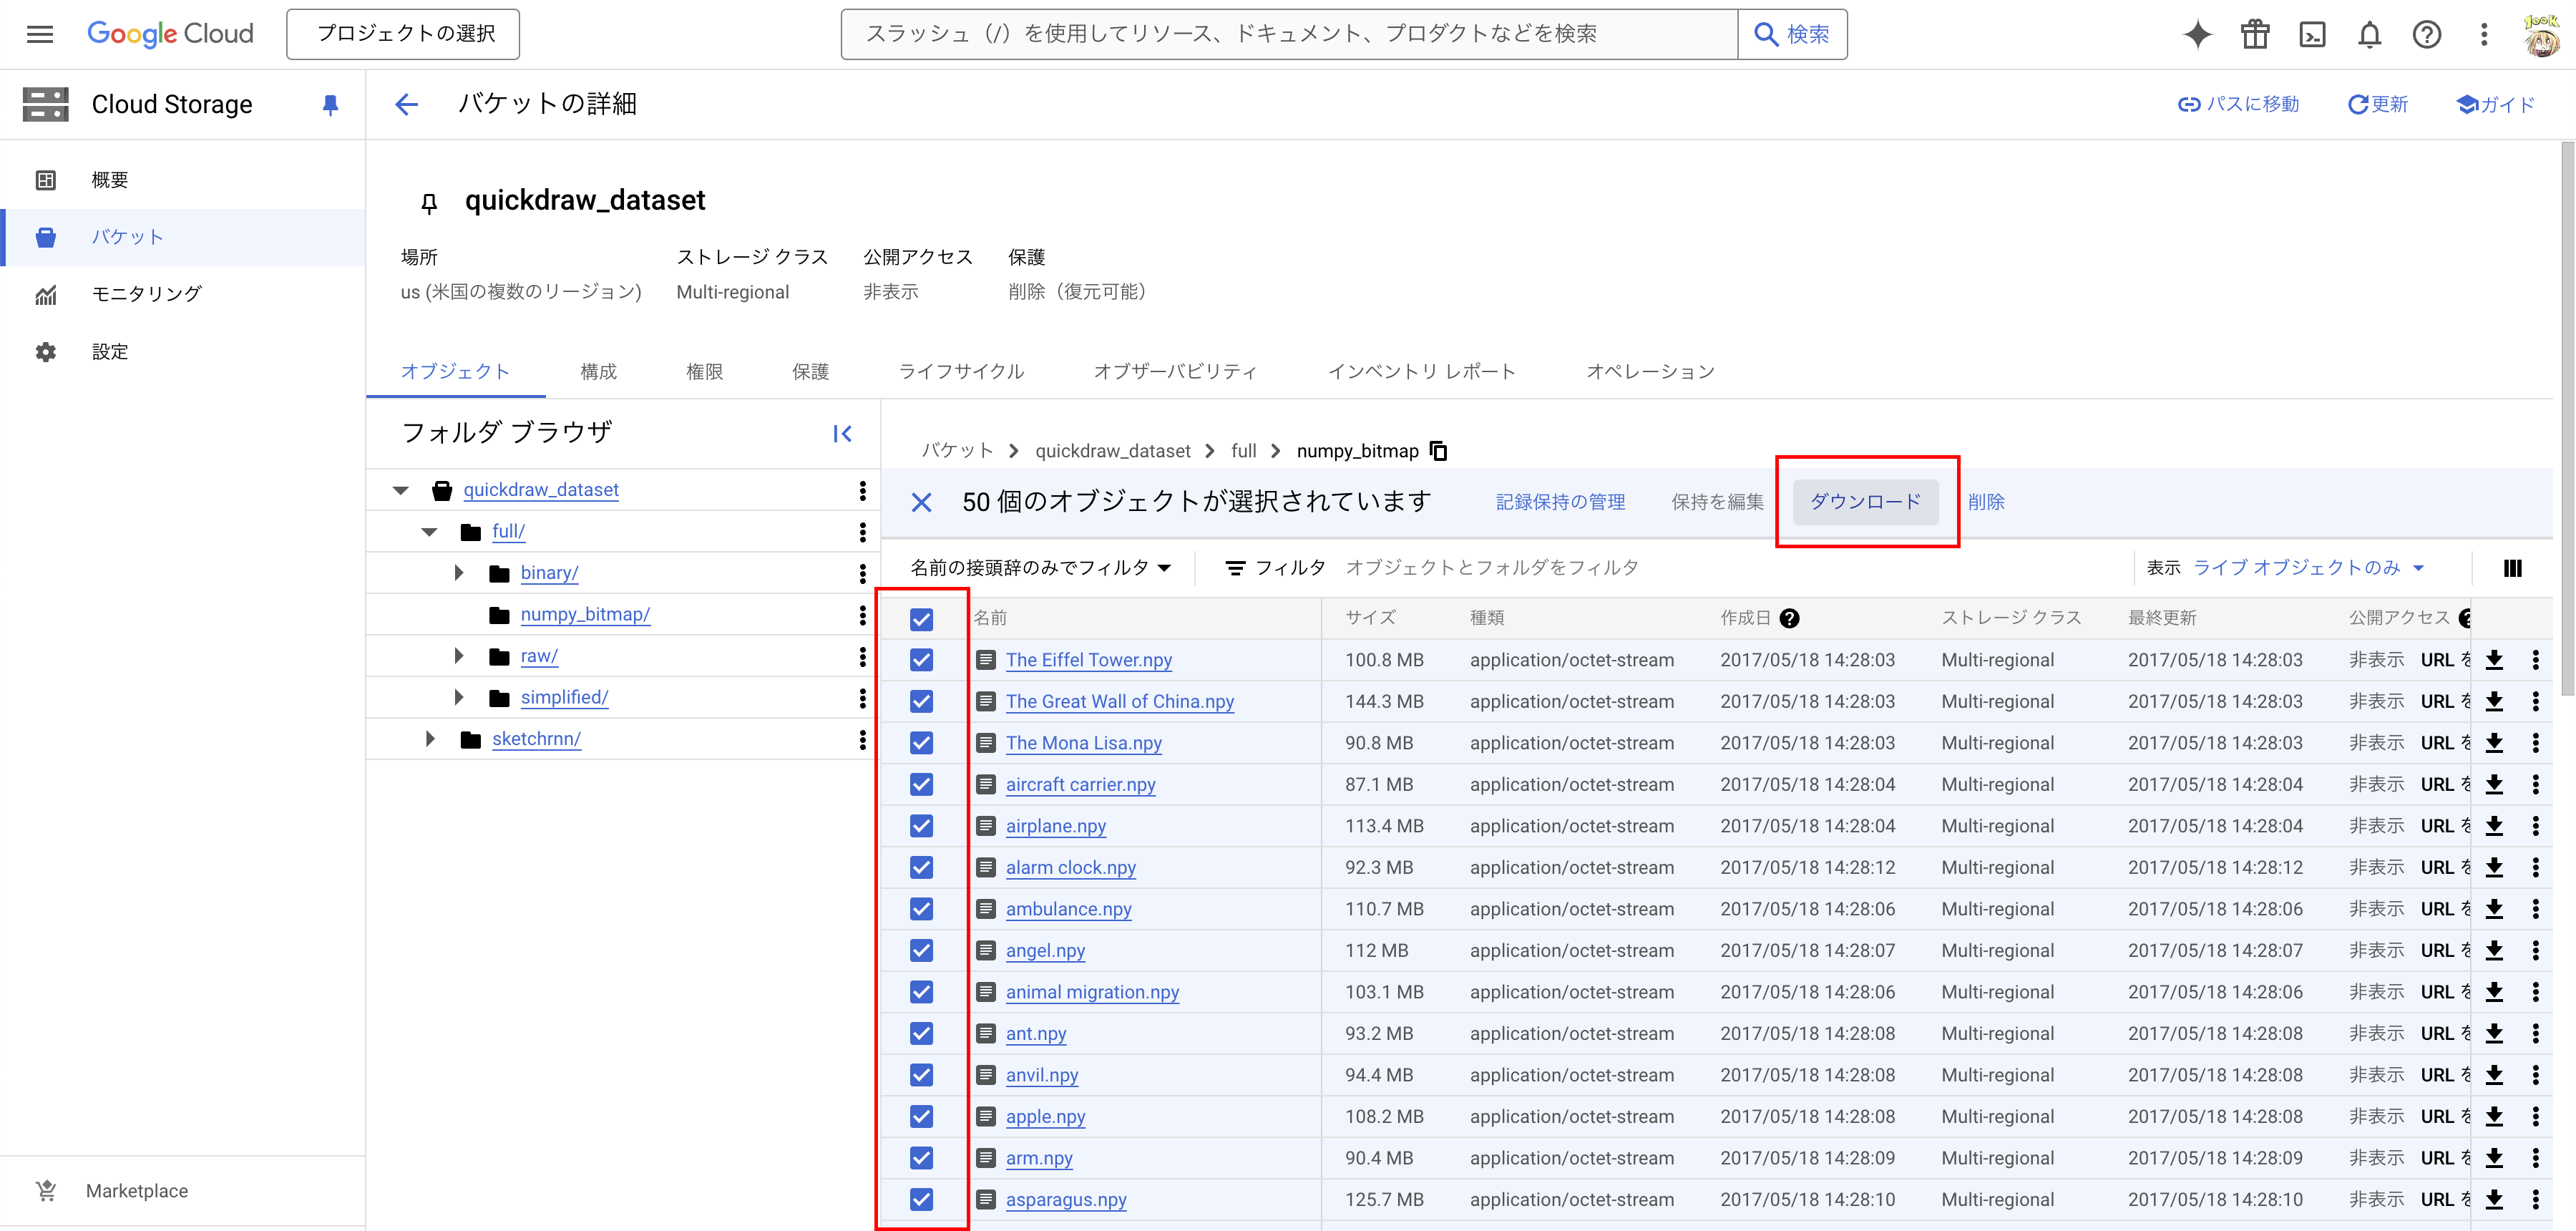
Task: Uncheck the select-all objects checkbox
Action: [x=921, y=619]
